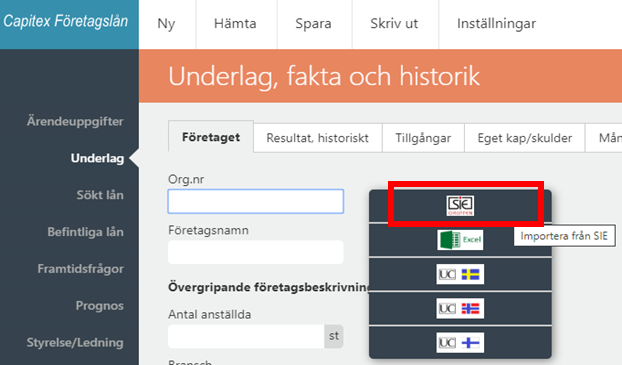The image size is (622, 365).
Task: Open the Eget kap/skulder tab
Action: point(525,138)
